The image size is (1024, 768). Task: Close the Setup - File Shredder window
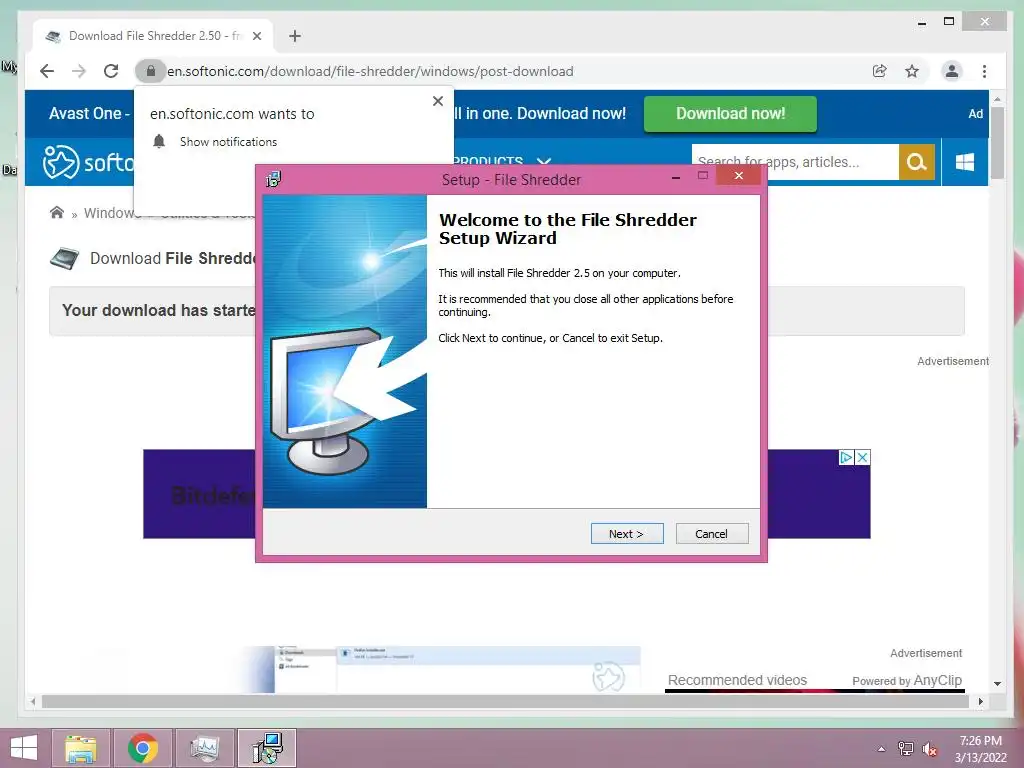(x=739, y=175)
